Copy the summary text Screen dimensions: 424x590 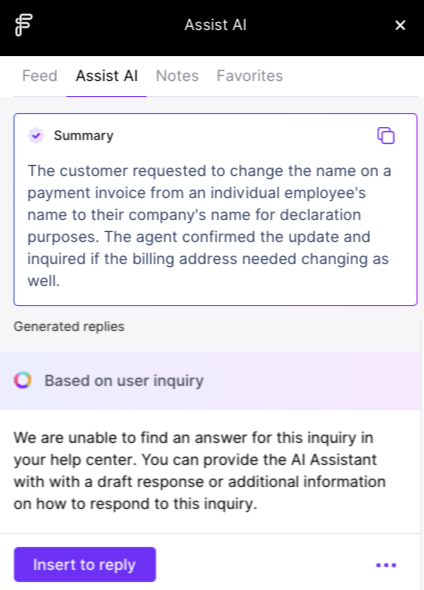(x=386, y=135)
